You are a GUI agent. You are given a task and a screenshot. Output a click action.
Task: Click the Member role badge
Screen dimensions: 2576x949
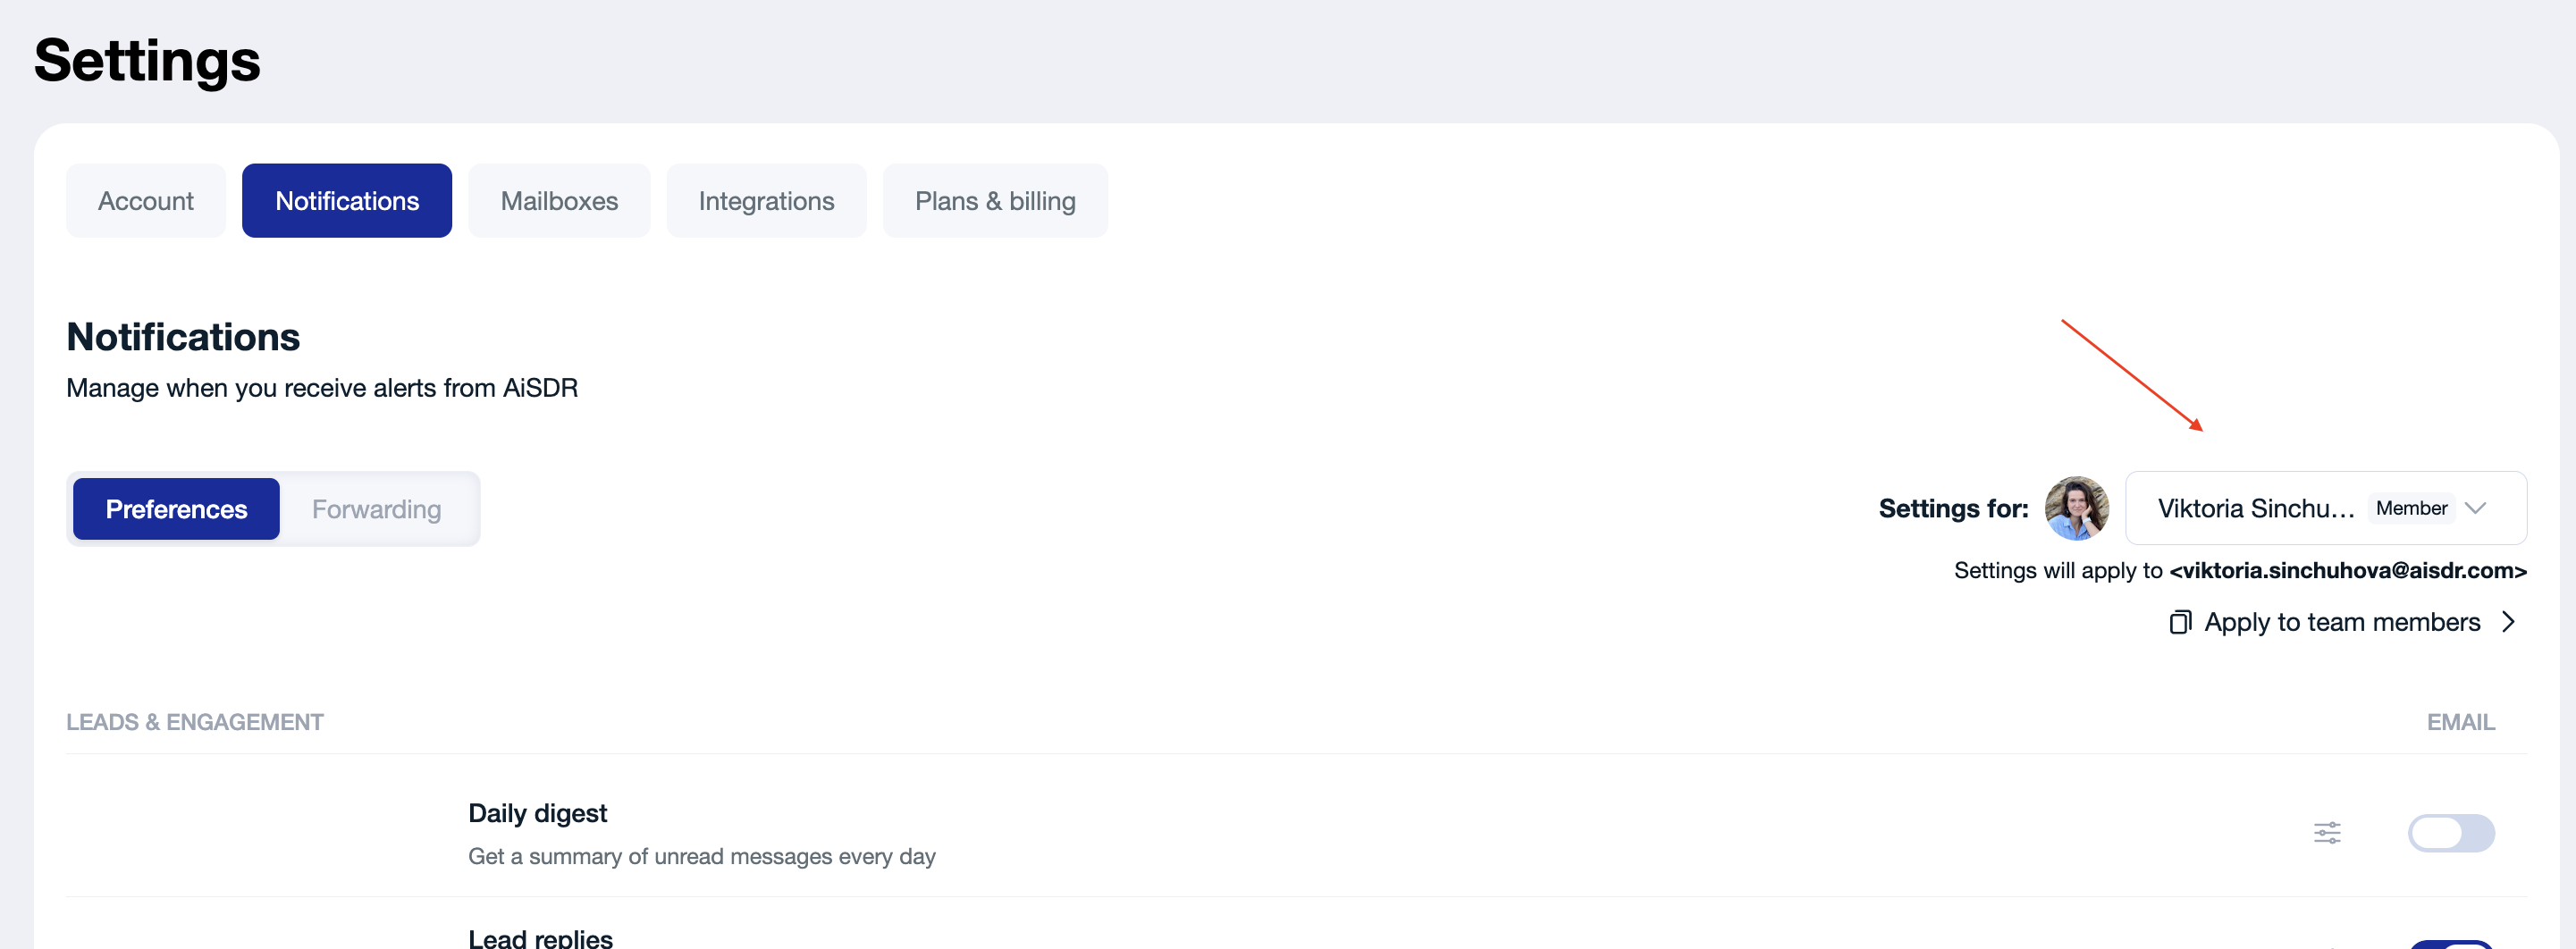[x=2411, y=508]
